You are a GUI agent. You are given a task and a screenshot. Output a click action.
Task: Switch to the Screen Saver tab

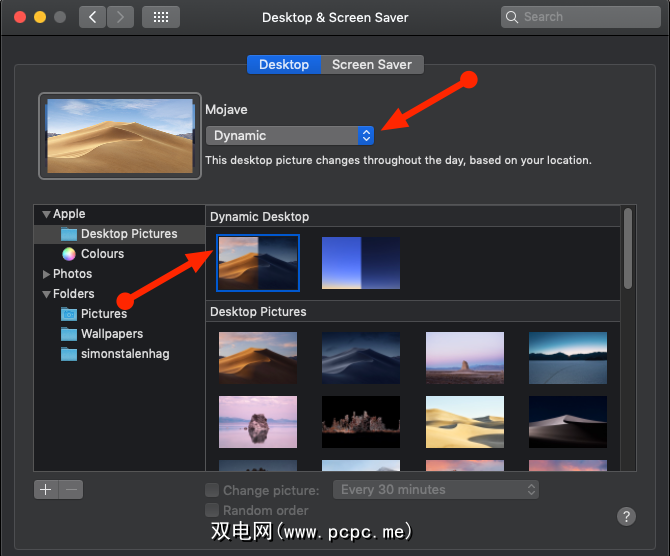(372, 65)
